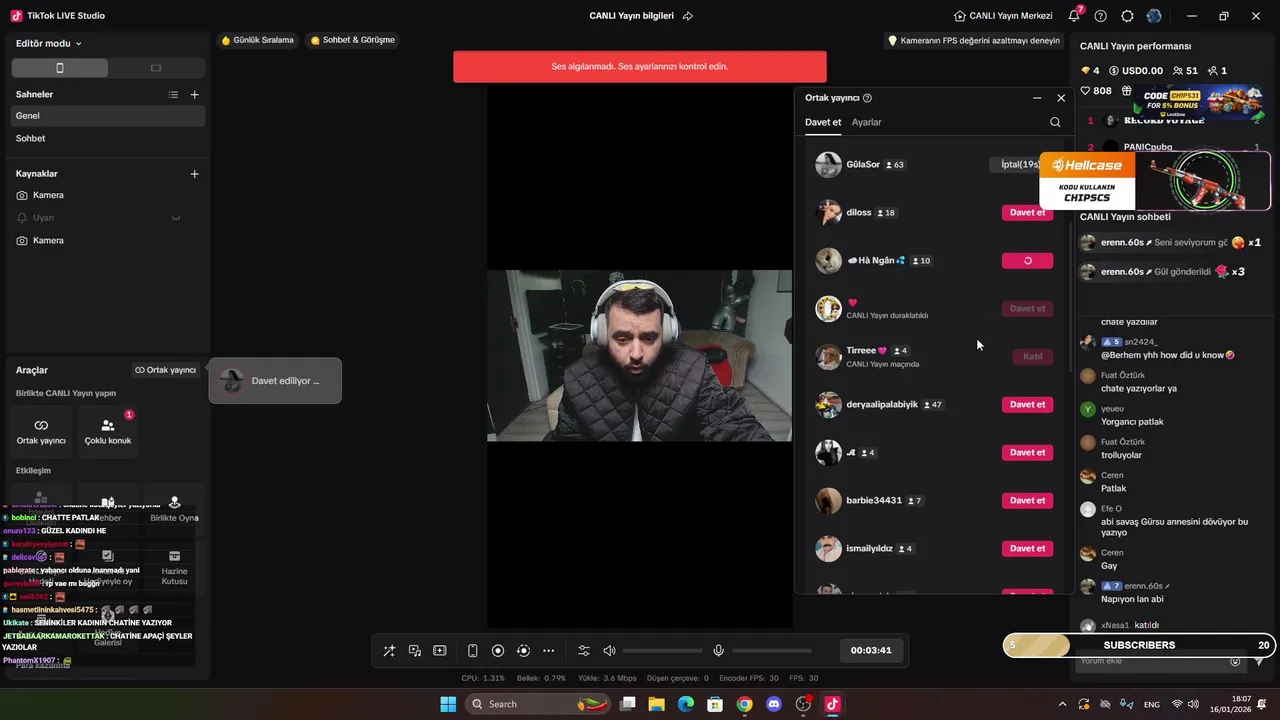Invite barbie34431 with Davet et
This screenshot has width=1280, height=720.
[1027, 500]
